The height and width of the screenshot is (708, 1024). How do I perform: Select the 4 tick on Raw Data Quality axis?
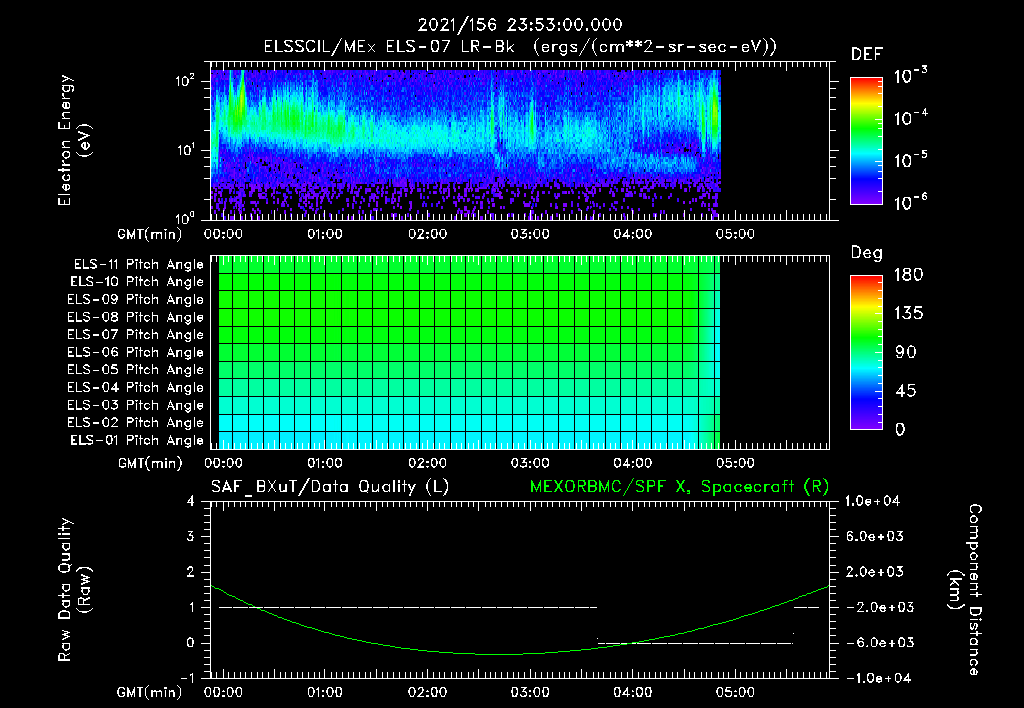point(190,501)
